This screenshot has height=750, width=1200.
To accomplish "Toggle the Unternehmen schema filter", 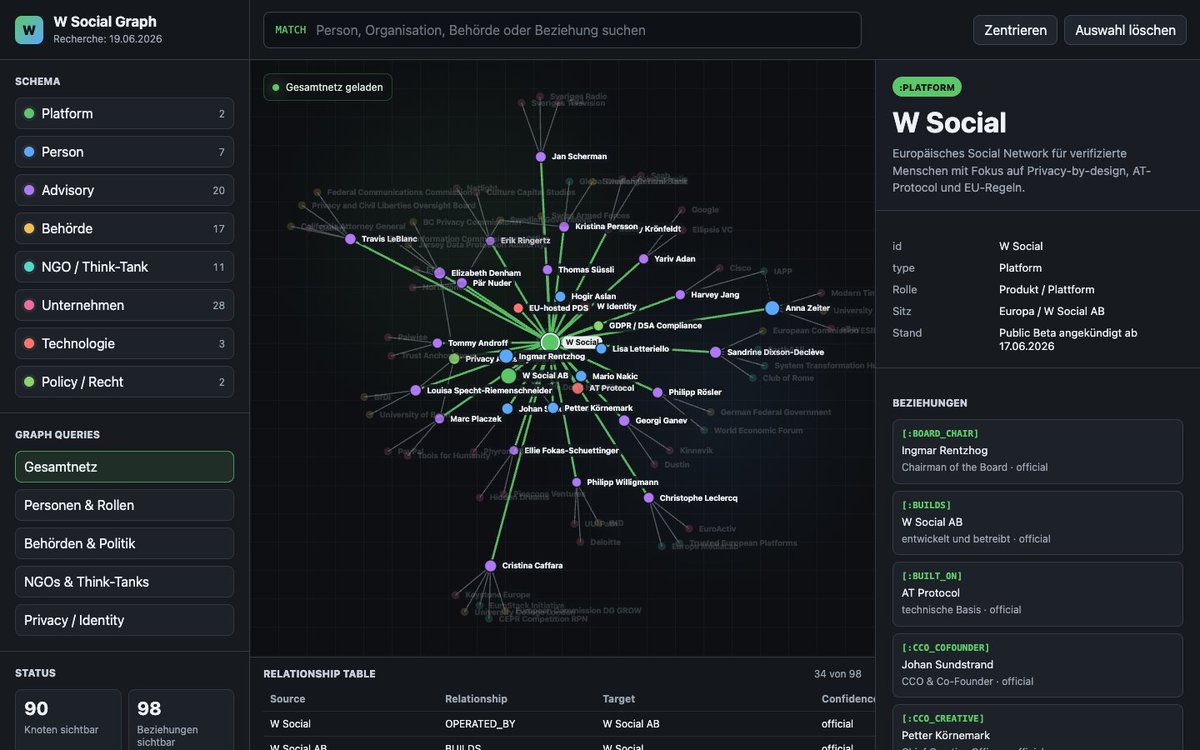I will pyautogui.click(x=124, y=305).
